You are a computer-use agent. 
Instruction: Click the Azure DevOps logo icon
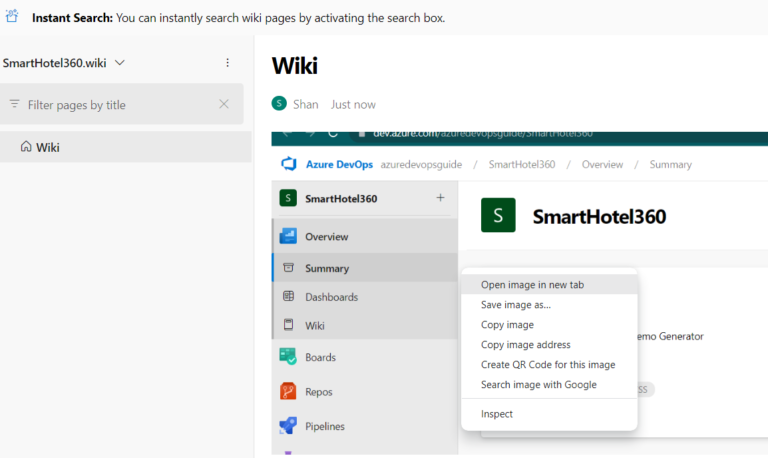(290, 164)
